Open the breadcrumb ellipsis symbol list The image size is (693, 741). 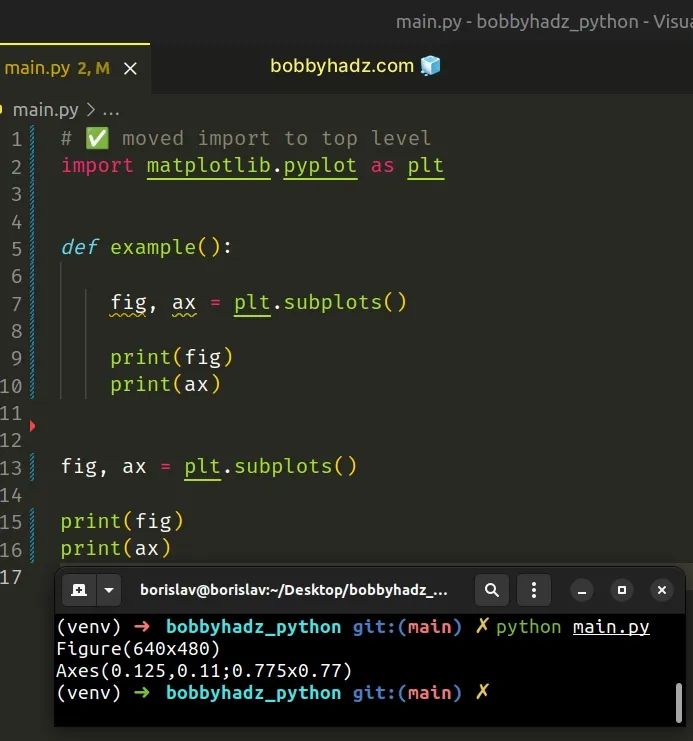click(111, 111)
